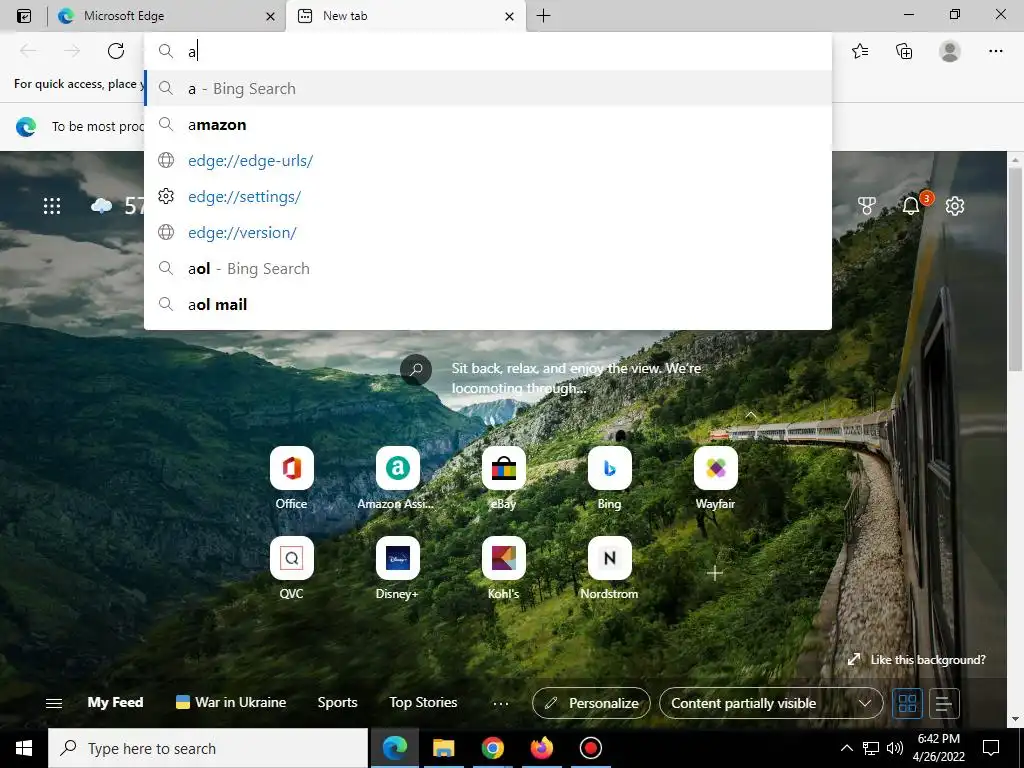Choose the 'aol - Bing Search' suggestion
Viewport: 1024px width, 768px height.
488,268
